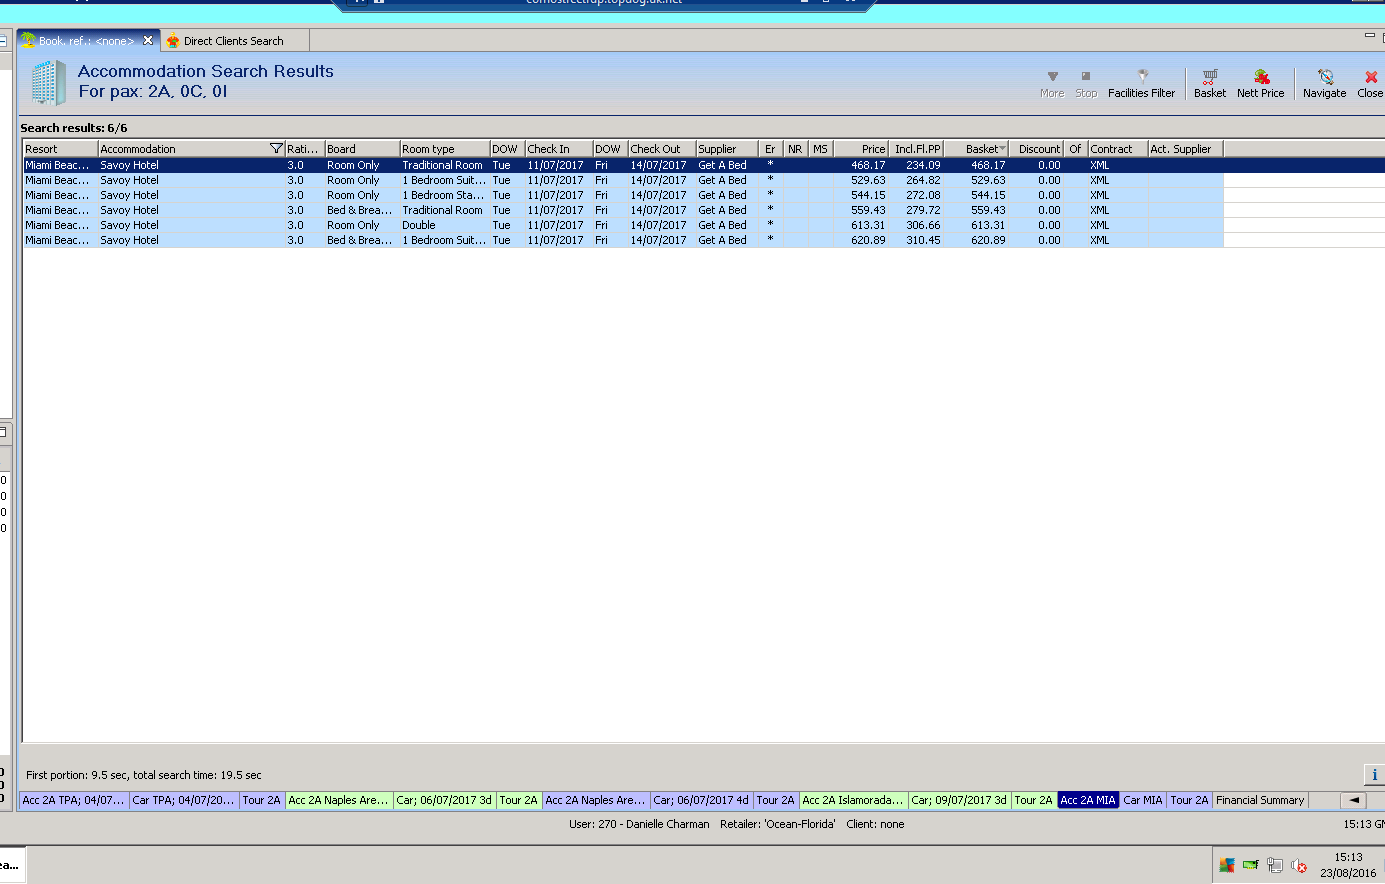Click the muted volume tray icon
The height and width of the screenshot is (884, 1385).
coord(1299,866)
